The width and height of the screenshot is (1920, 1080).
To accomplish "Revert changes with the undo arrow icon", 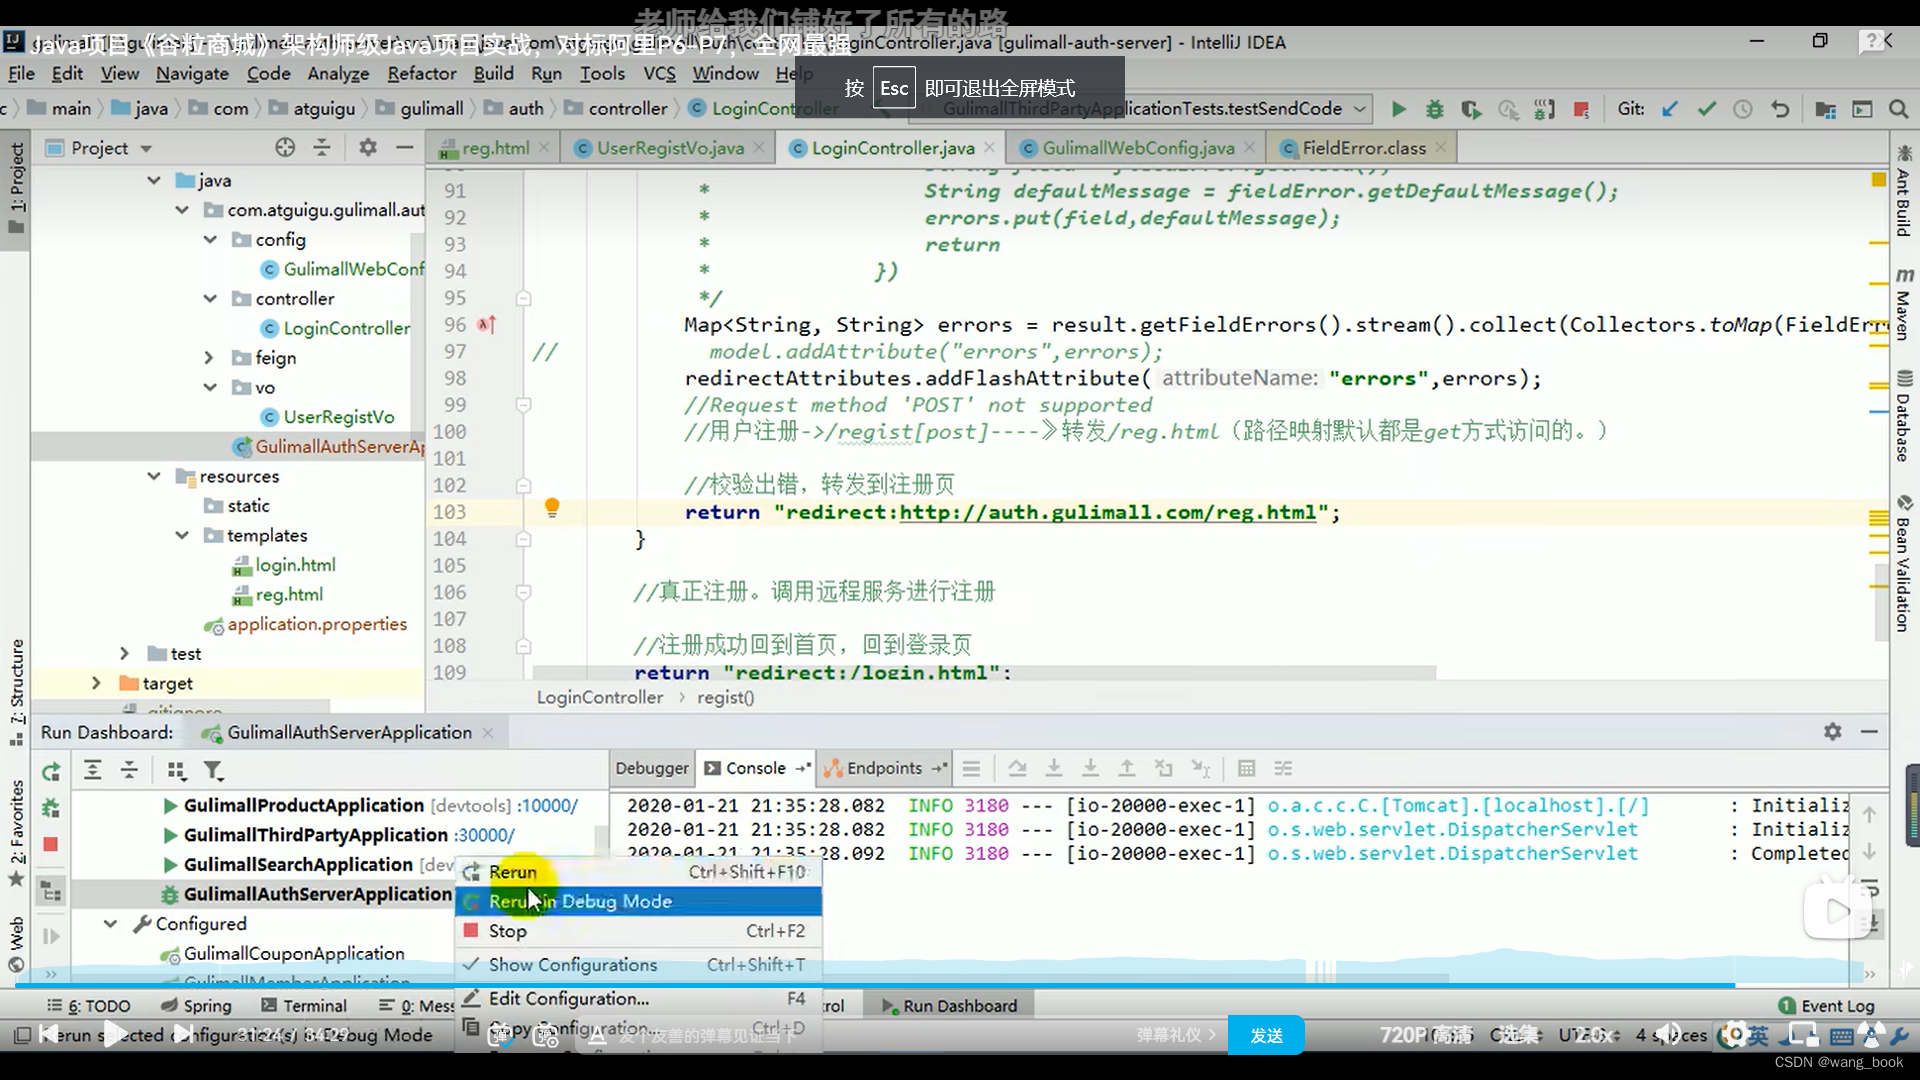I will click(1780, 109).
